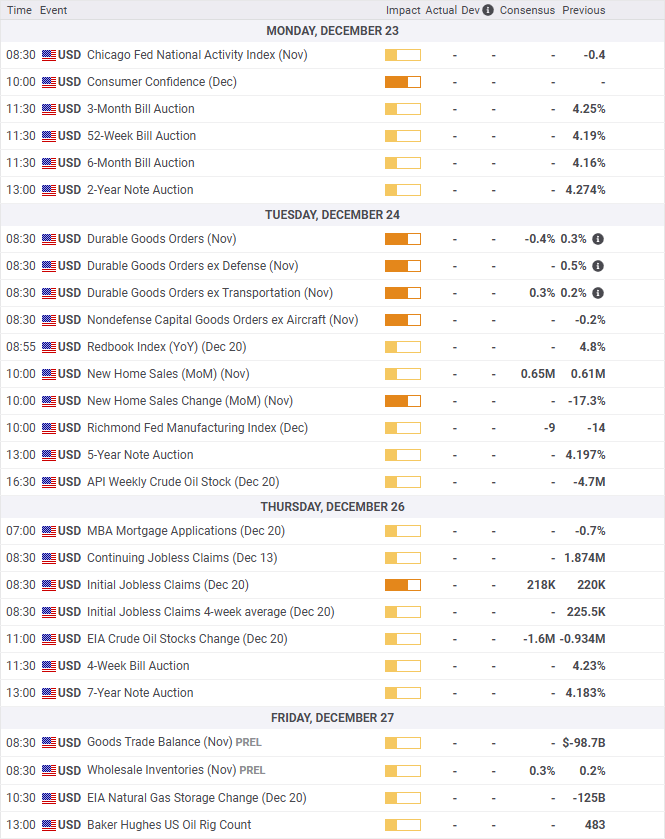Click the Monday, December 23 date header
665x839 pixels.
(332, 31)
